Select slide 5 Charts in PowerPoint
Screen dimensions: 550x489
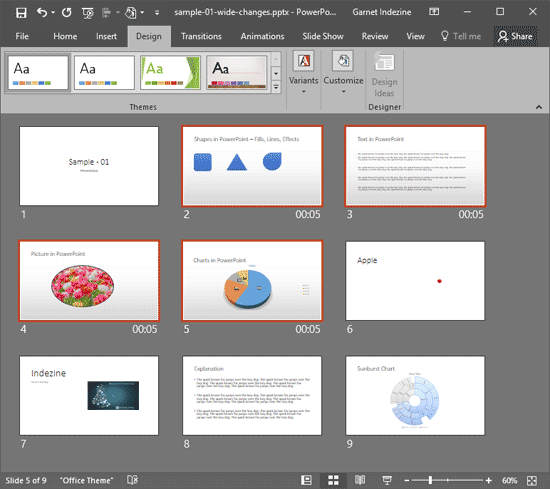(252, 281)
